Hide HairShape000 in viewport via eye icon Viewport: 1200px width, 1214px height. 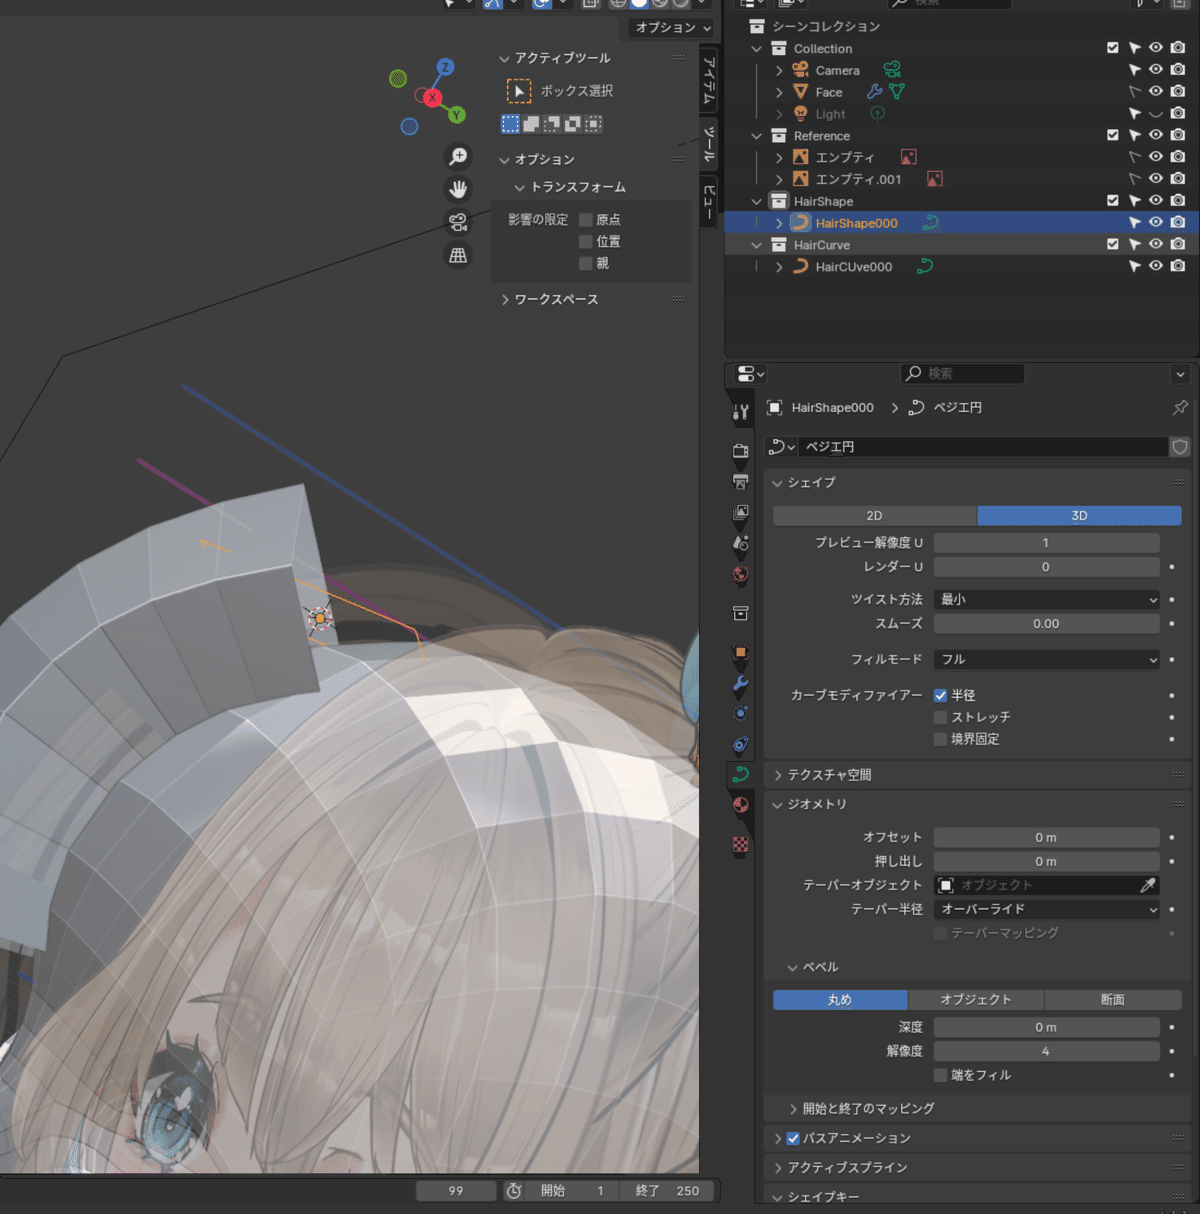coord(1155,223)
